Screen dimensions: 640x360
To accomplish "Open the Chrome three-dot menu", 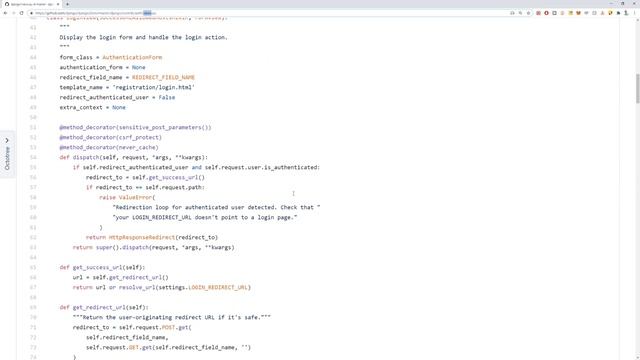I will point(635,13).
